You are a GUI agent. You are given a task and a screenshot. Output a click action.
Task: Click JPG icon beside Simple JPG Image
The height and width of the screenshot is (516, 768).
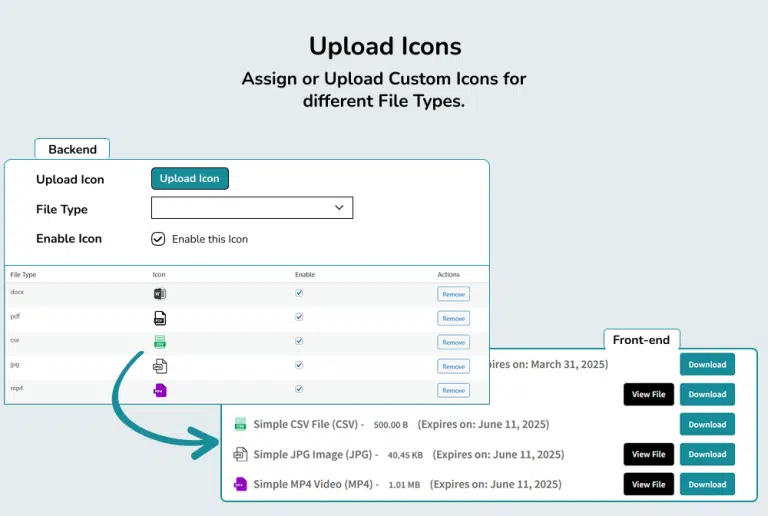tap(240, 454)
